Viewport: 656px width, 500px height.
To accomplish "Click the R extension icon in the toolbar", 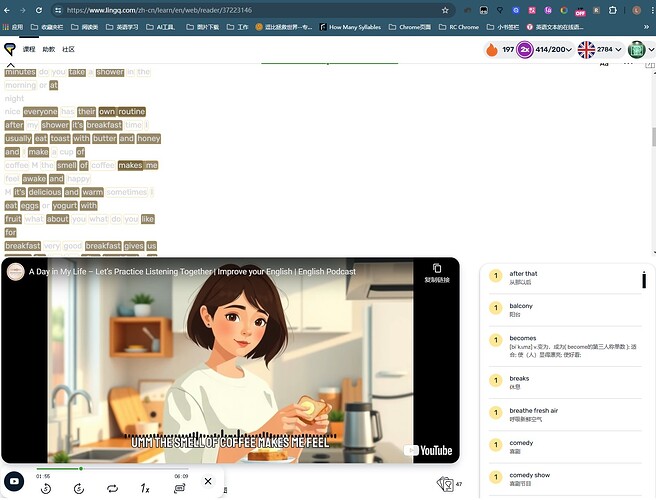I will pyautogui.click(x=597, y=10).
